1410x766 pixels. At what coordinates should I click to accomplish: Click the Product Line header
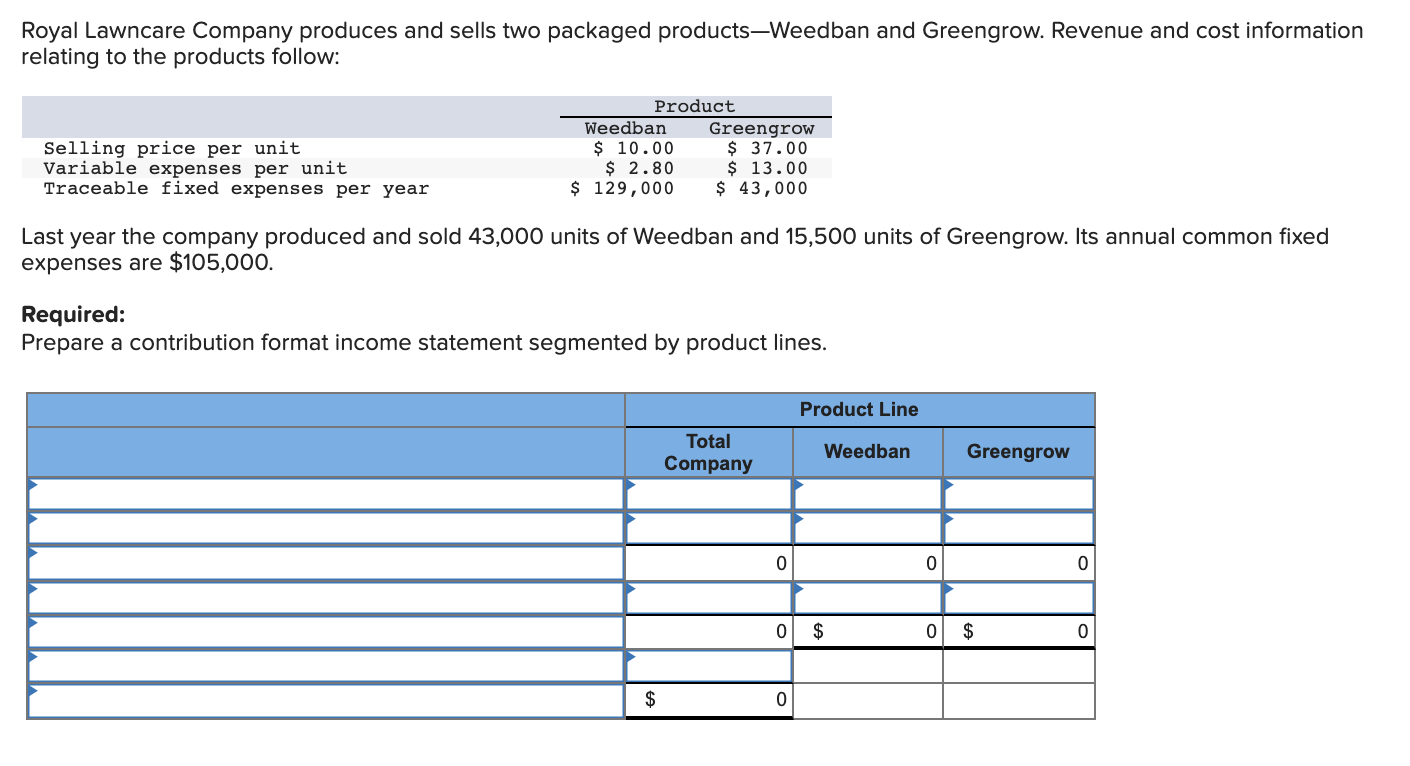(x=859, y=409)
